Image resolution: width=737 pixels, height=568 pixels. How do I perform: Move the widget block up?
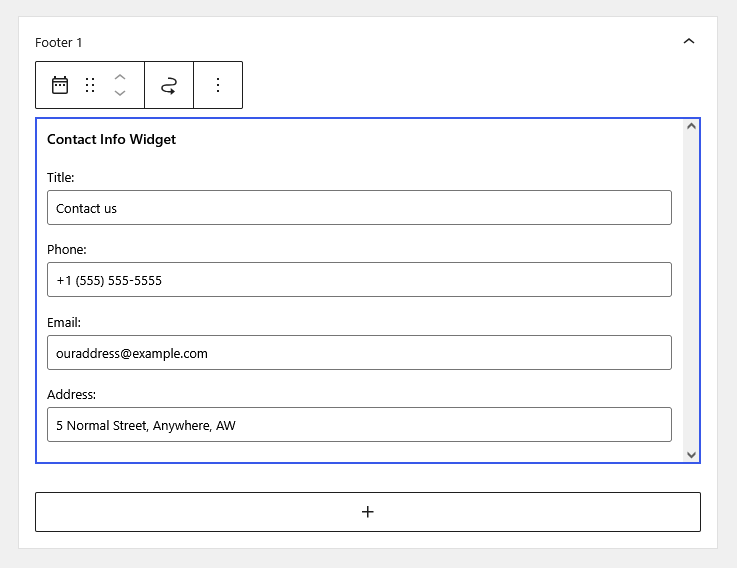[120, 77]
